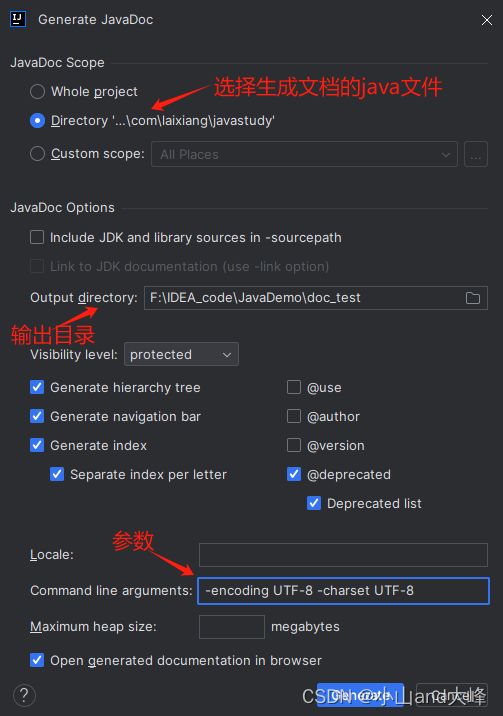Select the Custom scope radio button
Viewport: 503px width, 716px height.
pos(37,153)
